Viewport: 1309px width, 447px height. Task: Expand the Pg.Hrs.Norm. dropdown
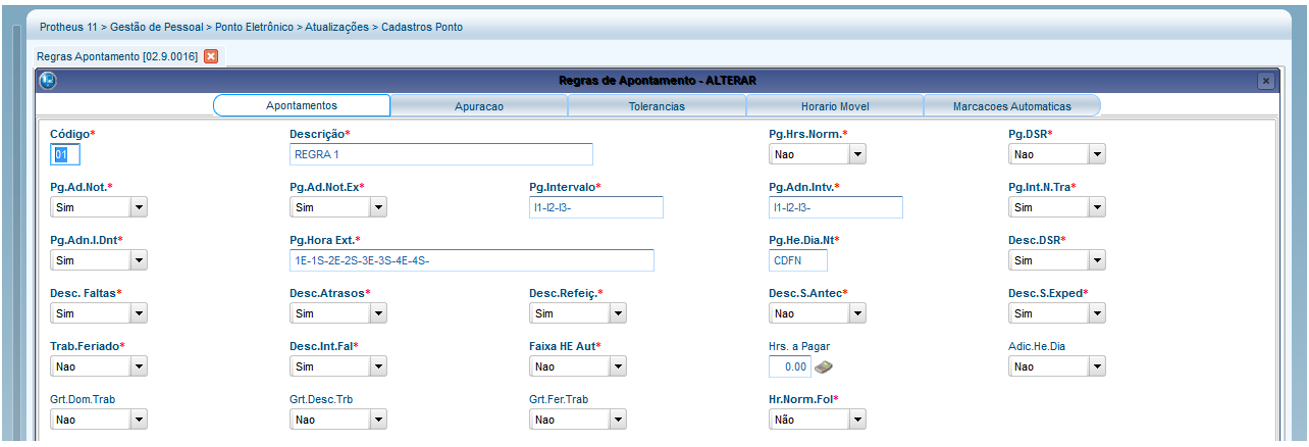[857, 155]
